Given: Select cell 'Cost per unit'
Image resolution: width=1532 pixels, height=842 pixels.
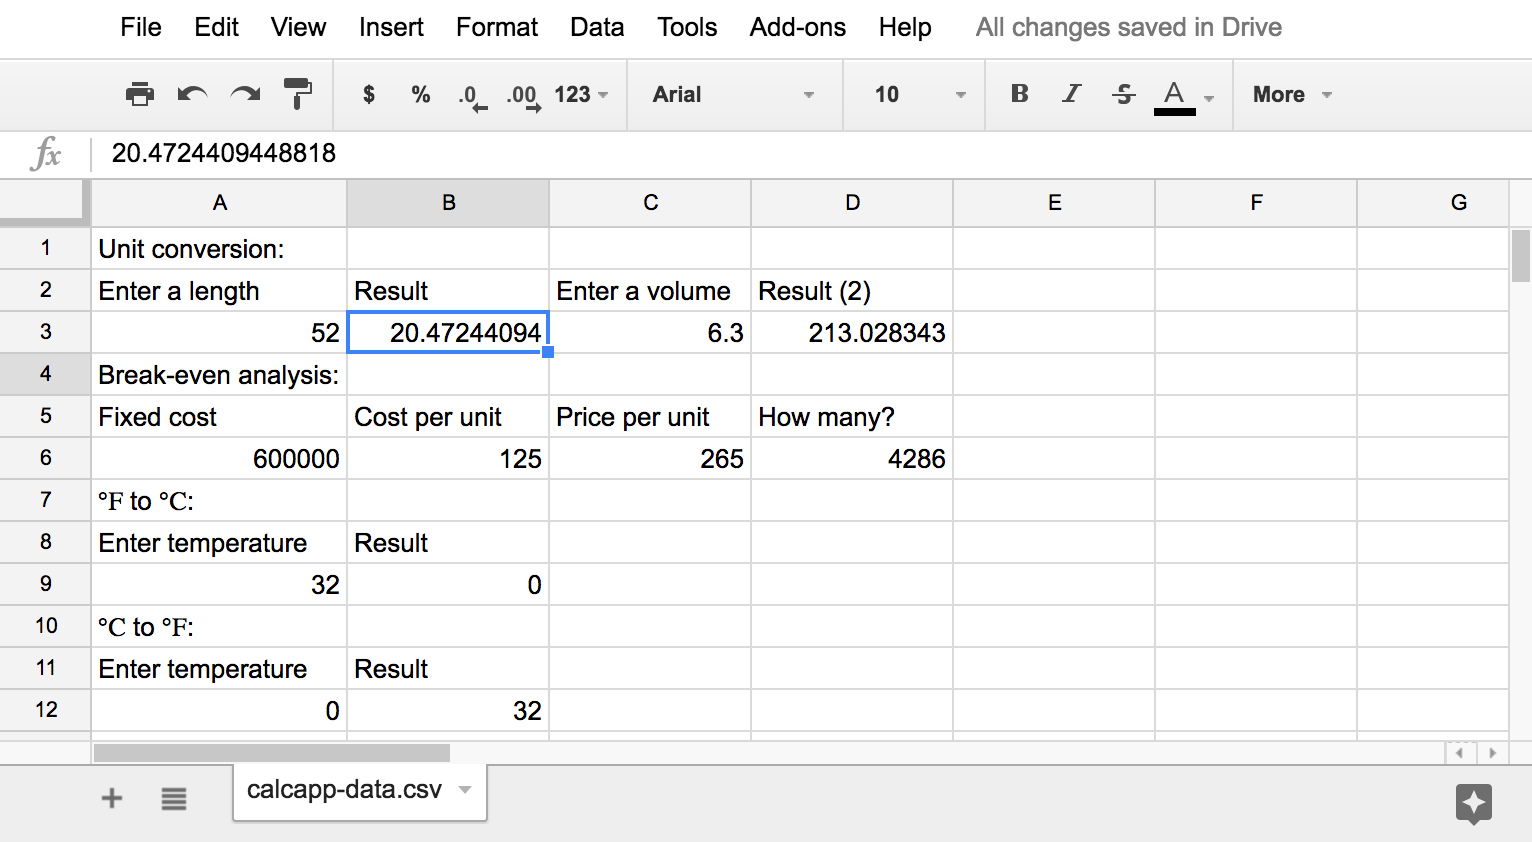Looking at the screenshot, I should [x=448, y=416].
